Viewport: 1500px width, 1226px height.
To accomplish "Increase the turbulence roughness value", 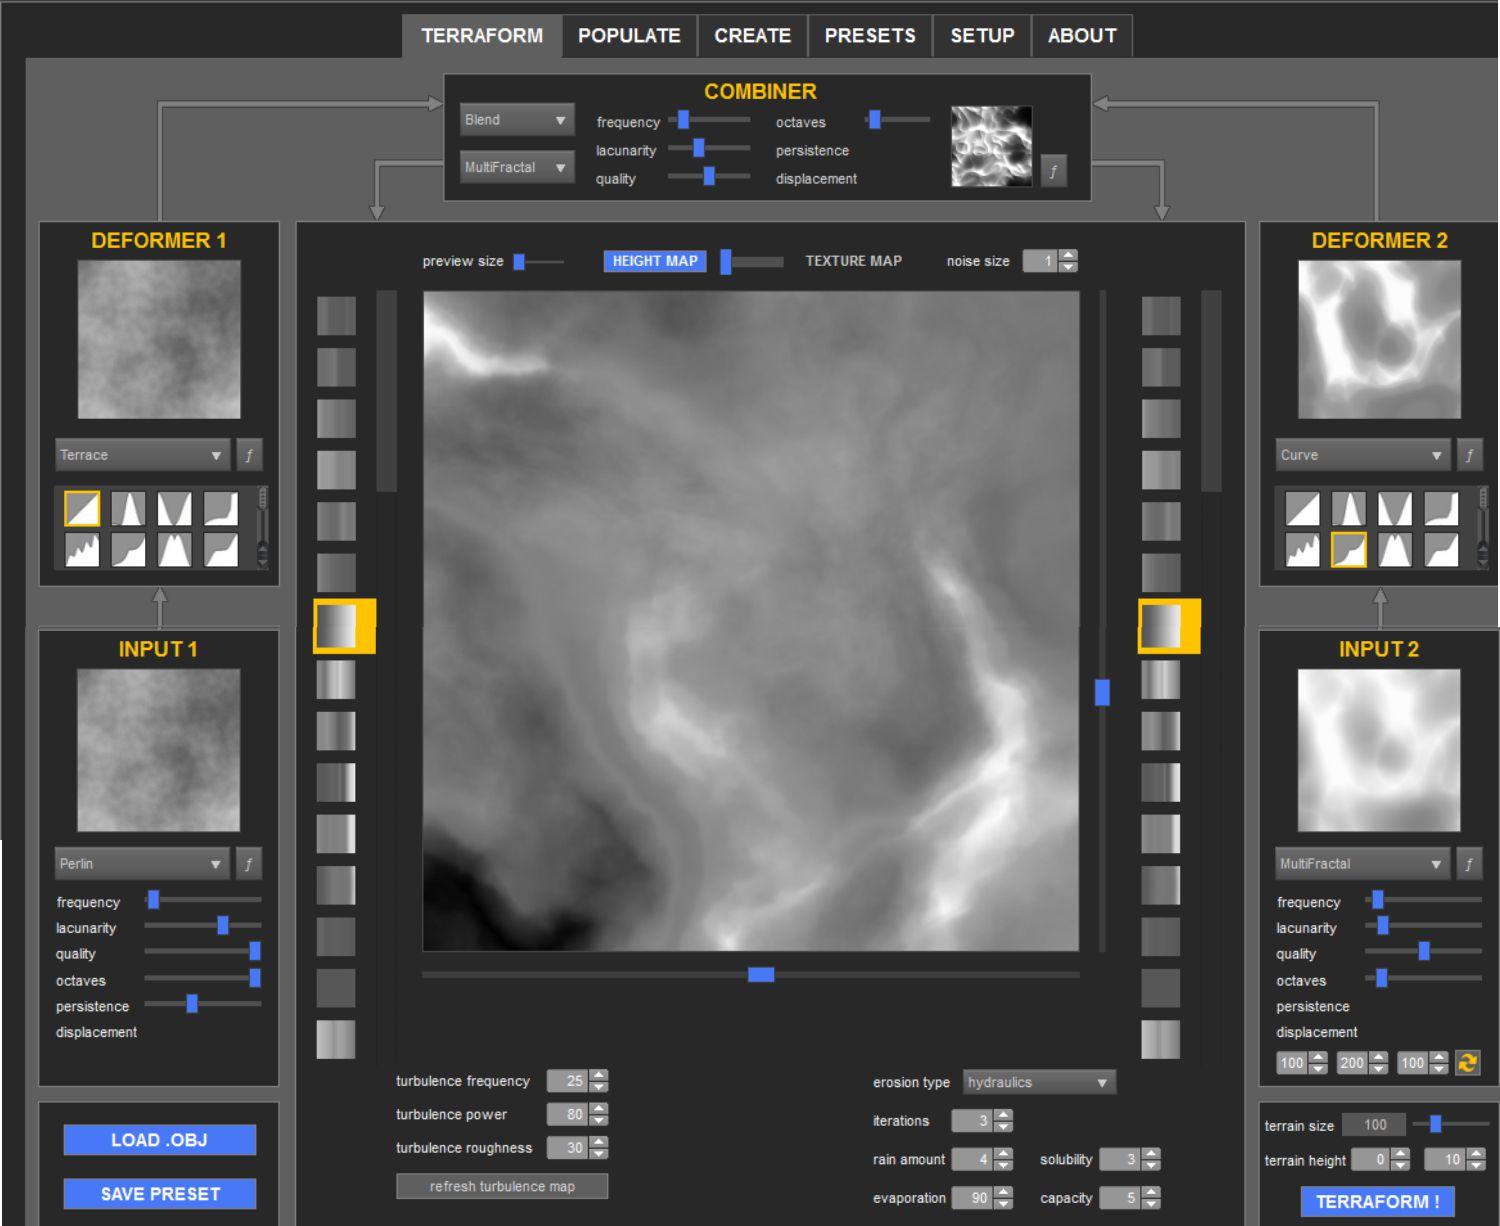I will tap(599, 1142).
